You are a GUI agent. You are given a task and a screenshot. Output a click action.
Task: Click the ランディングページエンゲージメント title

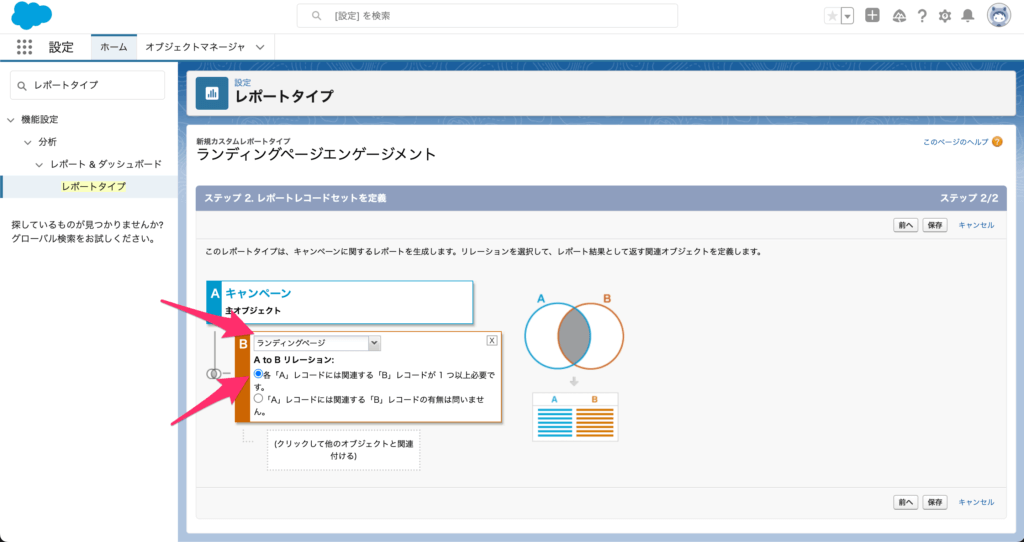coord(316,155)
